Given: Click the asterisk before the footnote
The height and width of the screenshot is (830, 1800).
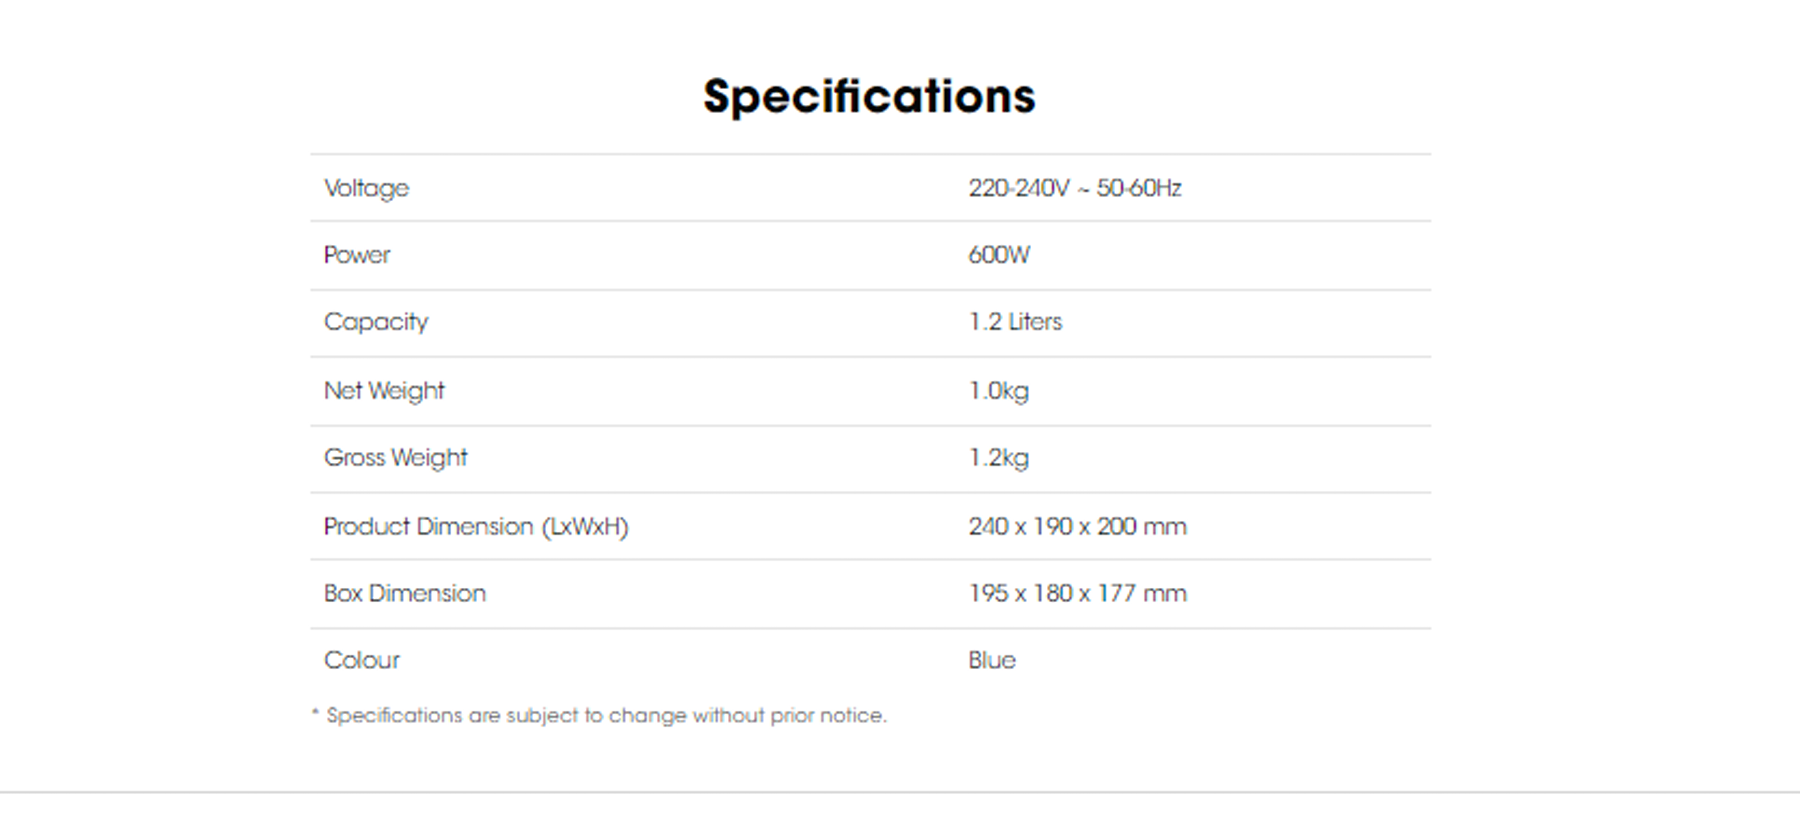Looking at the screenshot, I should (315, 712).
